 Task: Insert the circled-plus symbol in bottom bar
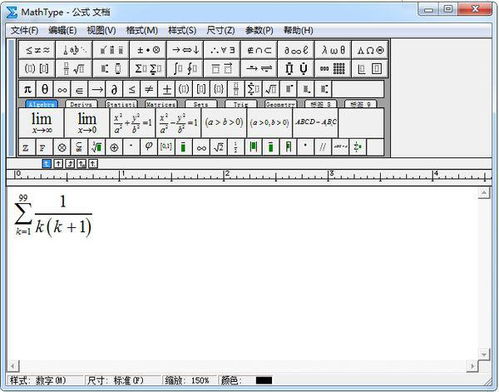pyautogui.click(x=114, y=147)
